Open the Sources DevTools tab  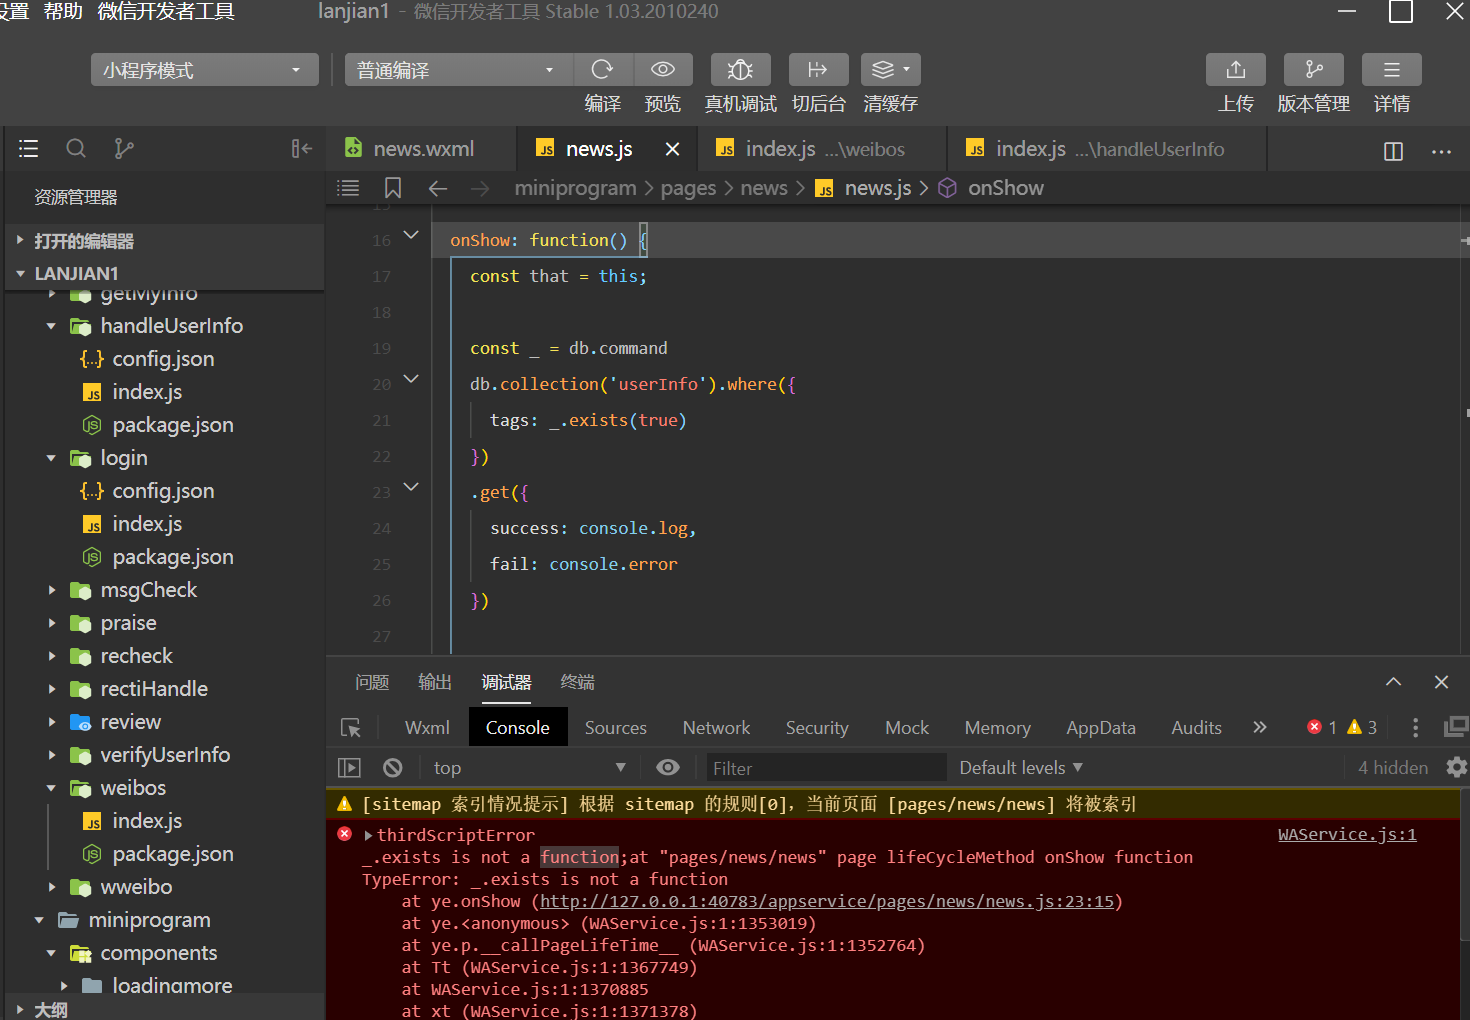click(x=615, y=728)
